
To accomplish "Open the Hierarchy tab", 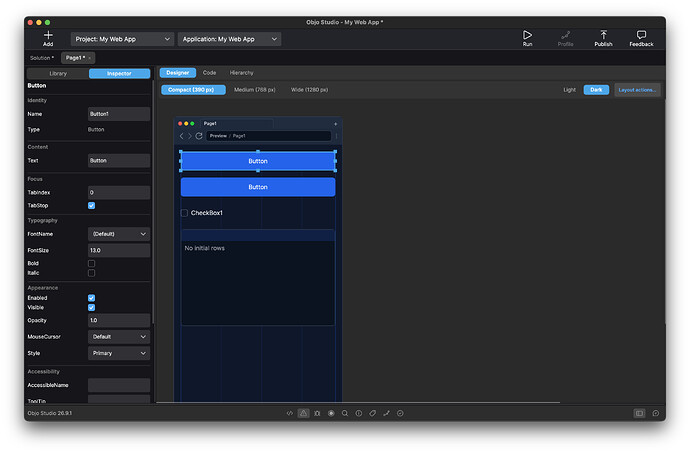I will pyautogui.click(x=242, y=73).
